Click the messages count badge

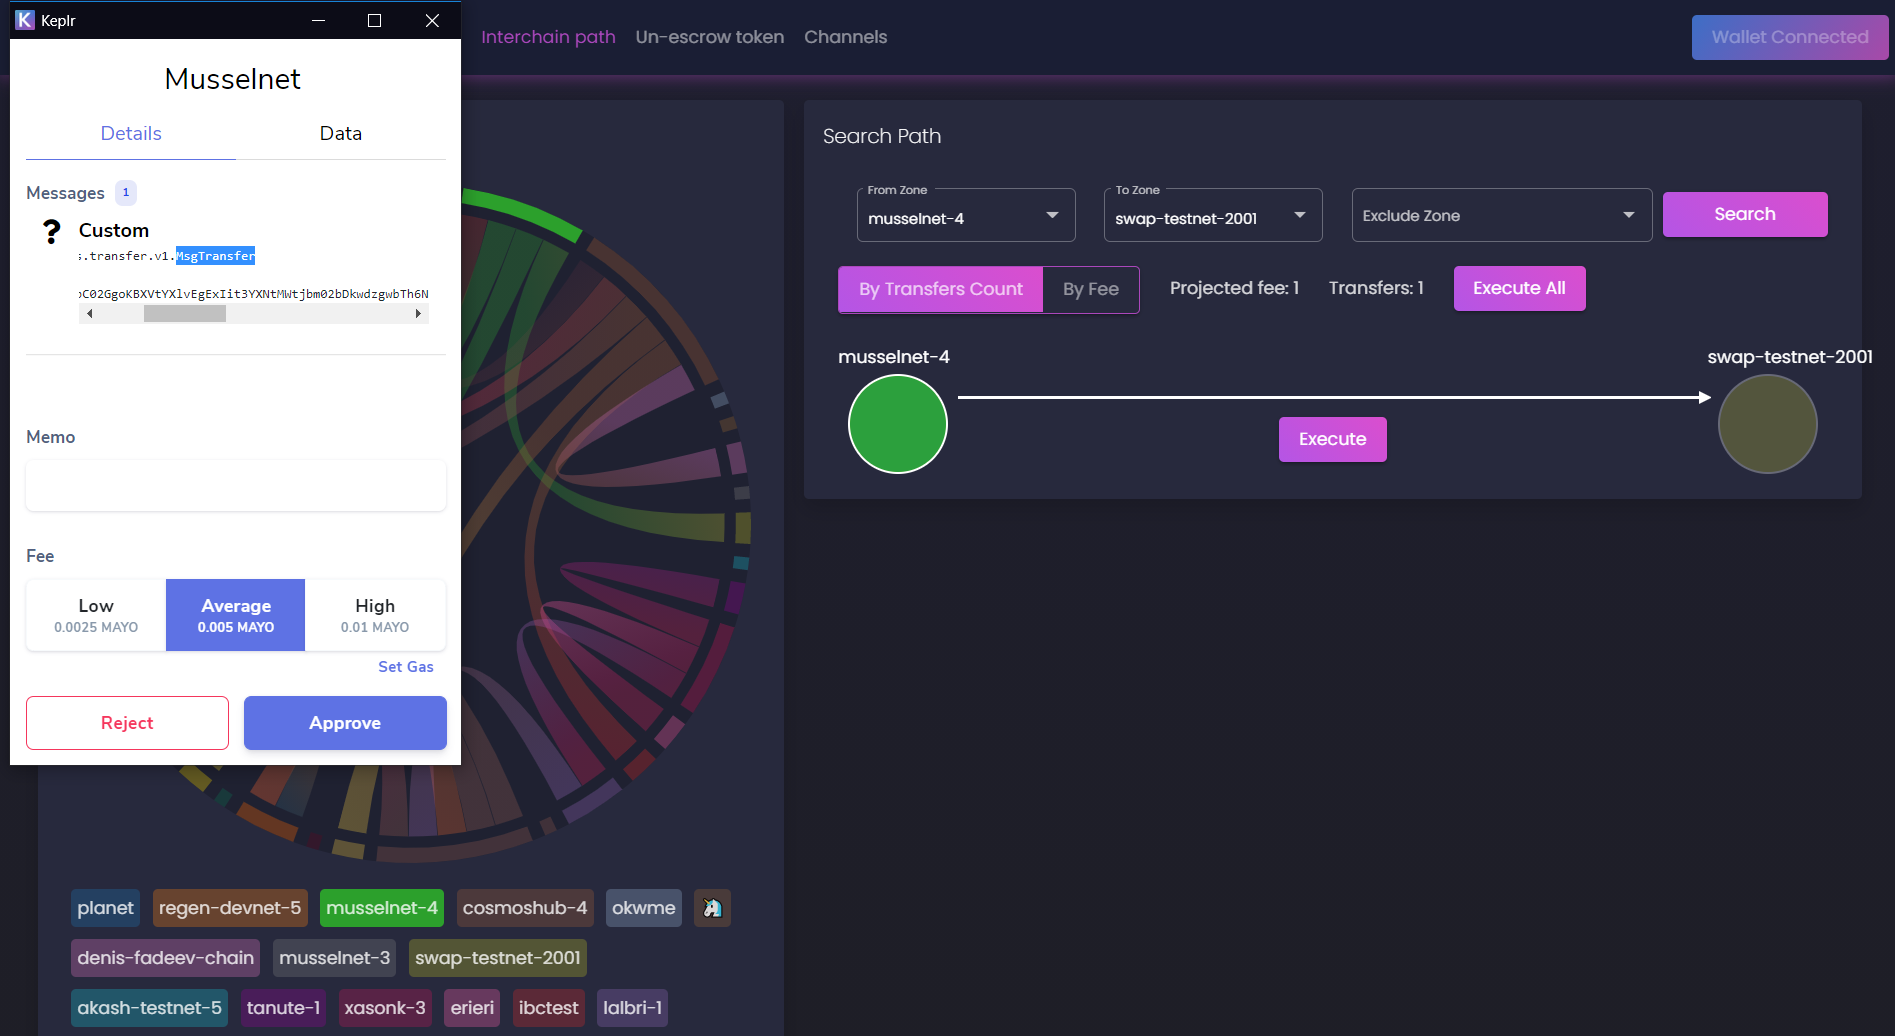[x=126, y=192]
